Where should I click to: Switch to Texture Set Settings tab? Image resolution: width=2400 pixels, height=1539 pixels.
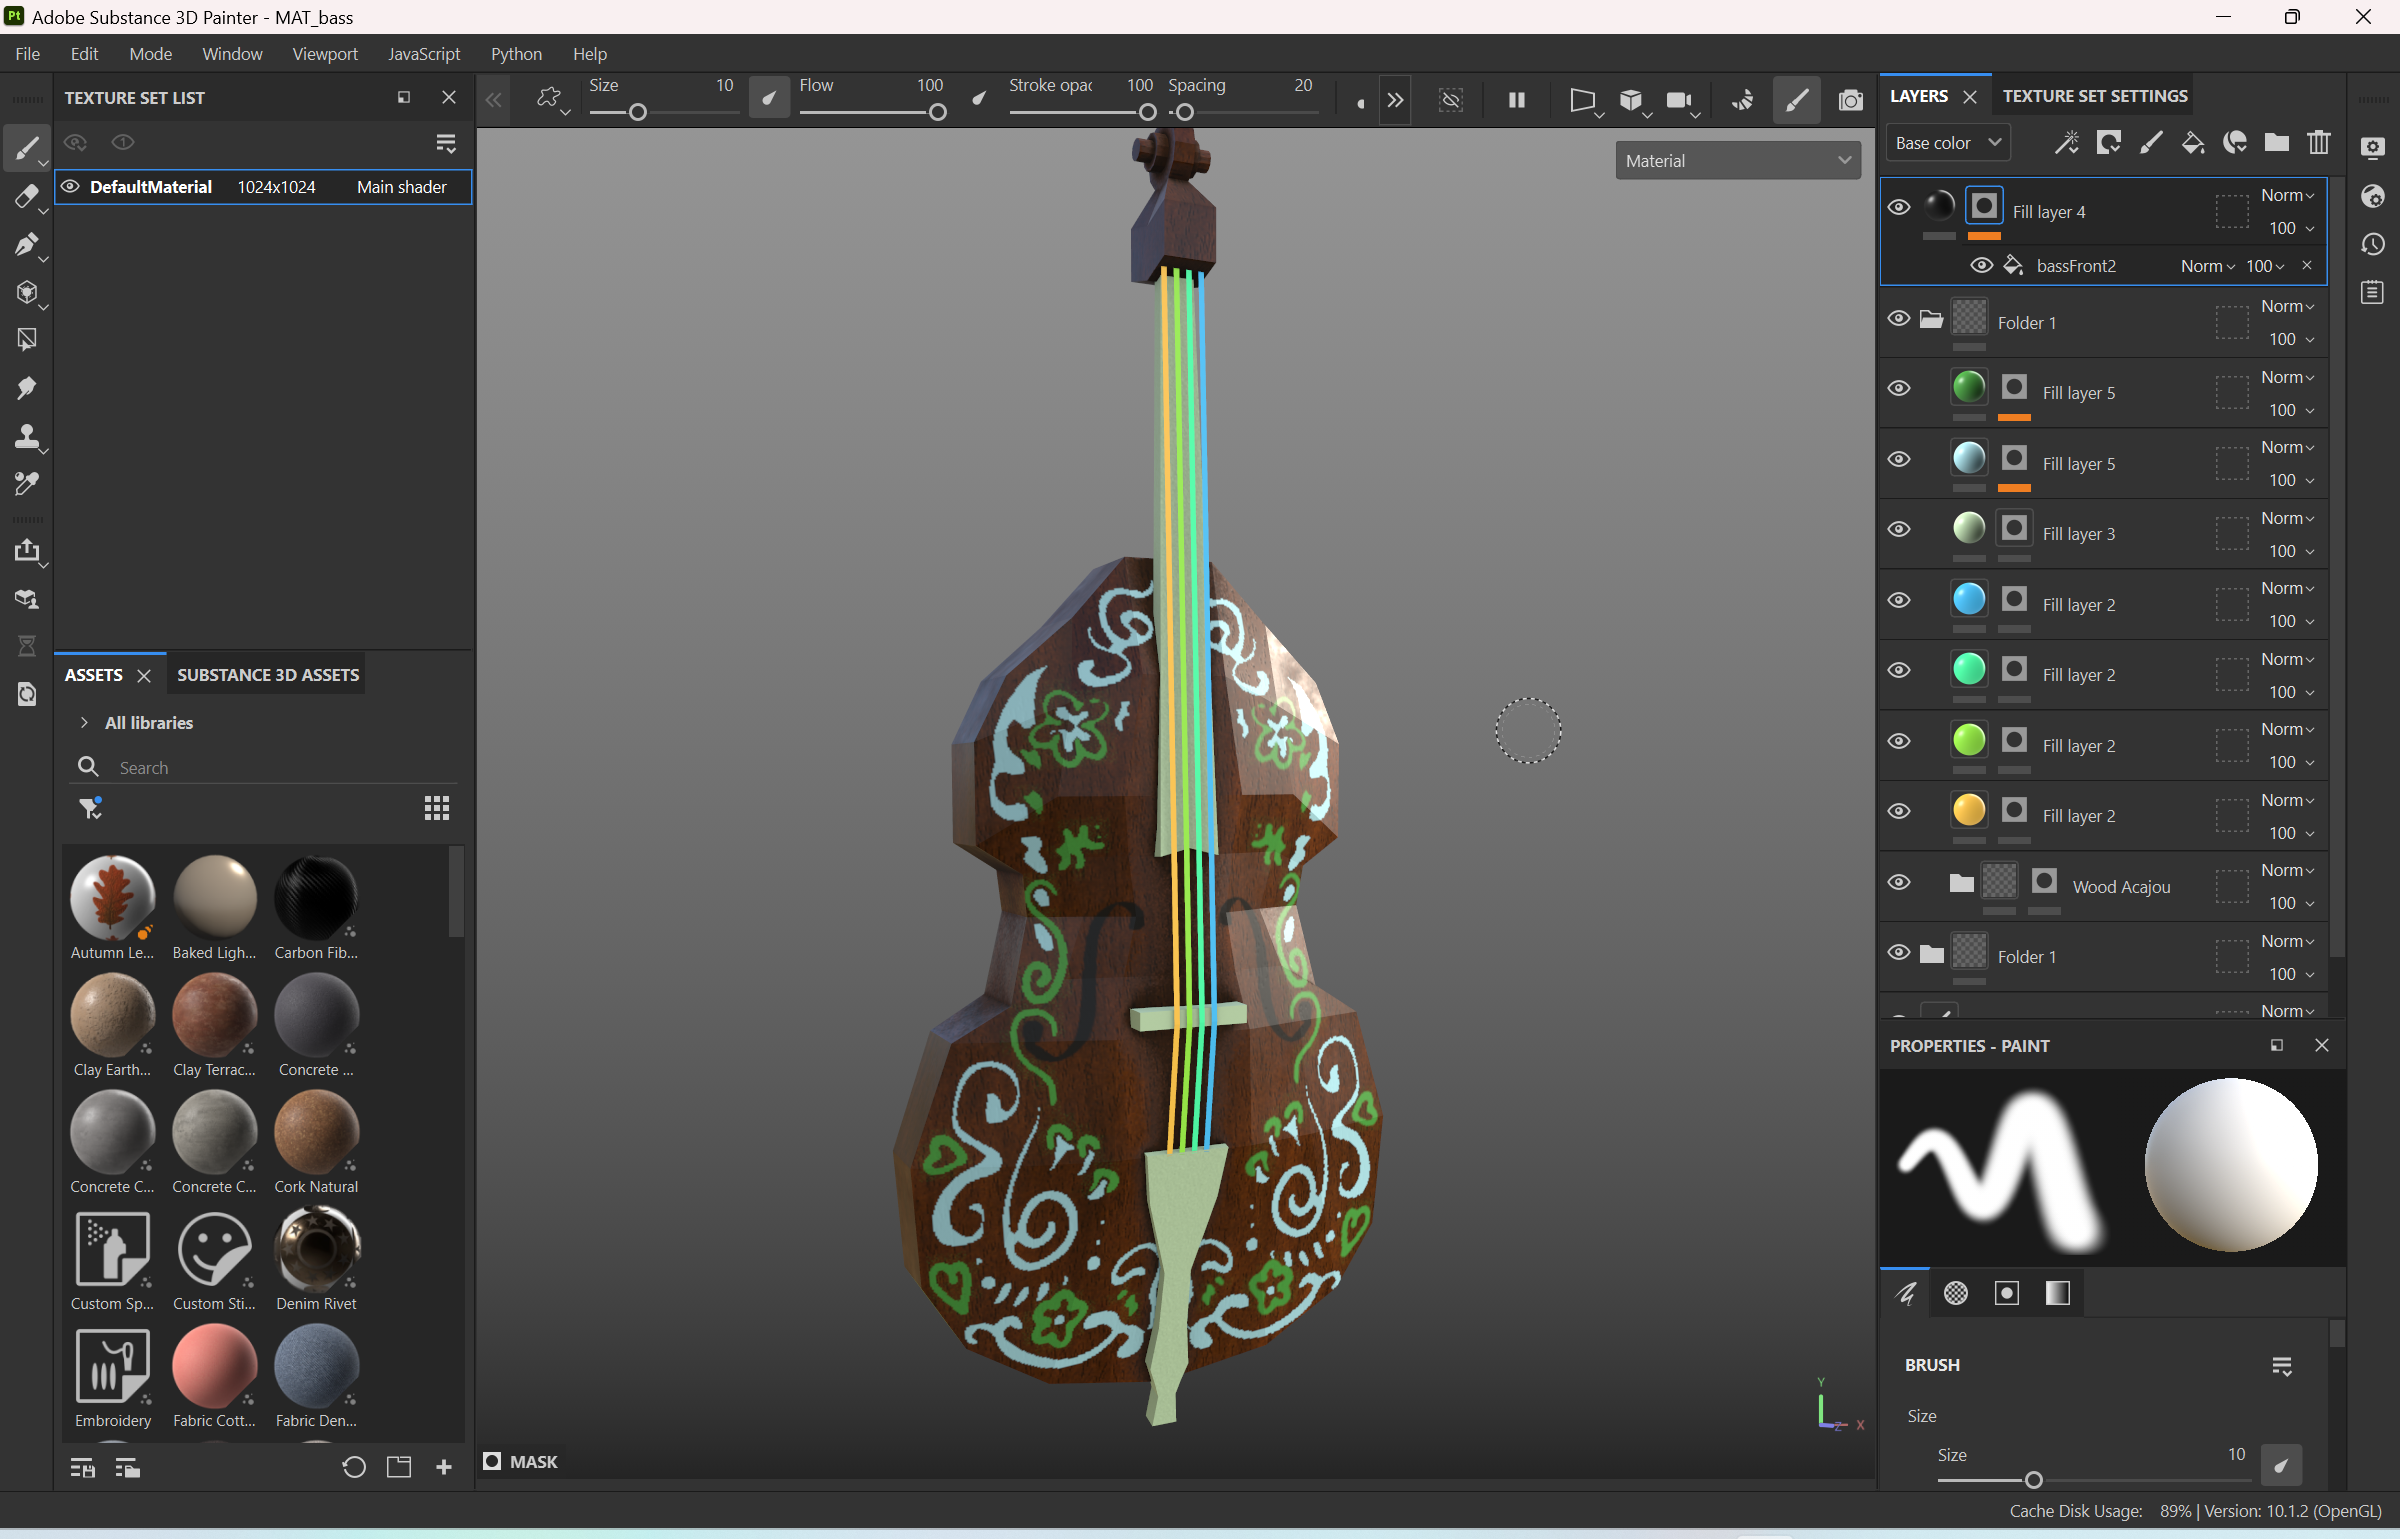coord(2094,96)
